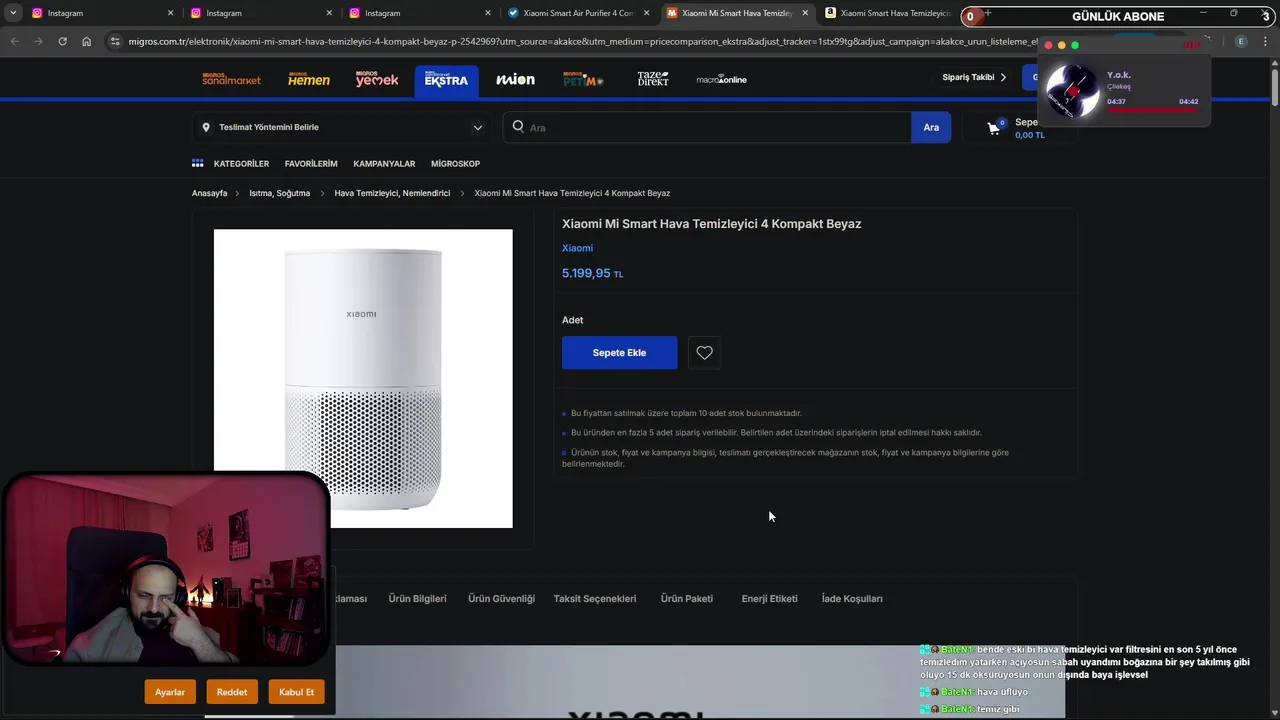
Task: Click the location pin icon
Action: (x=206, y=127)
